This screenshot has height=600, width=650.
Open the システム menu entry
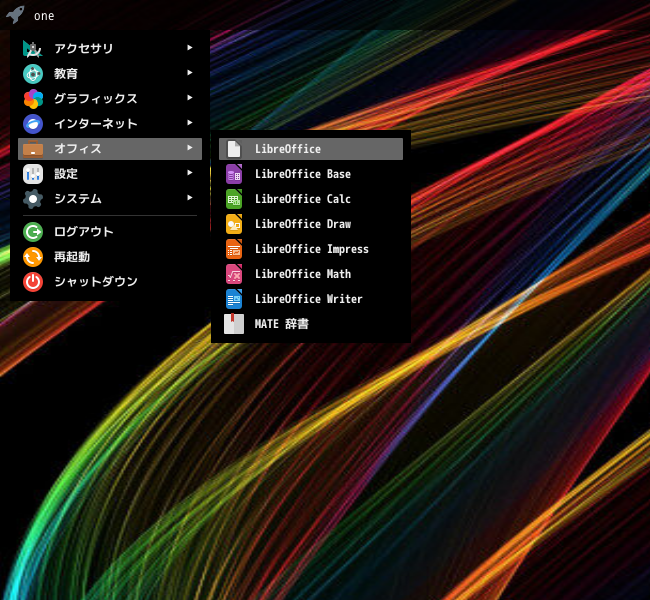(x=110, y=199)
